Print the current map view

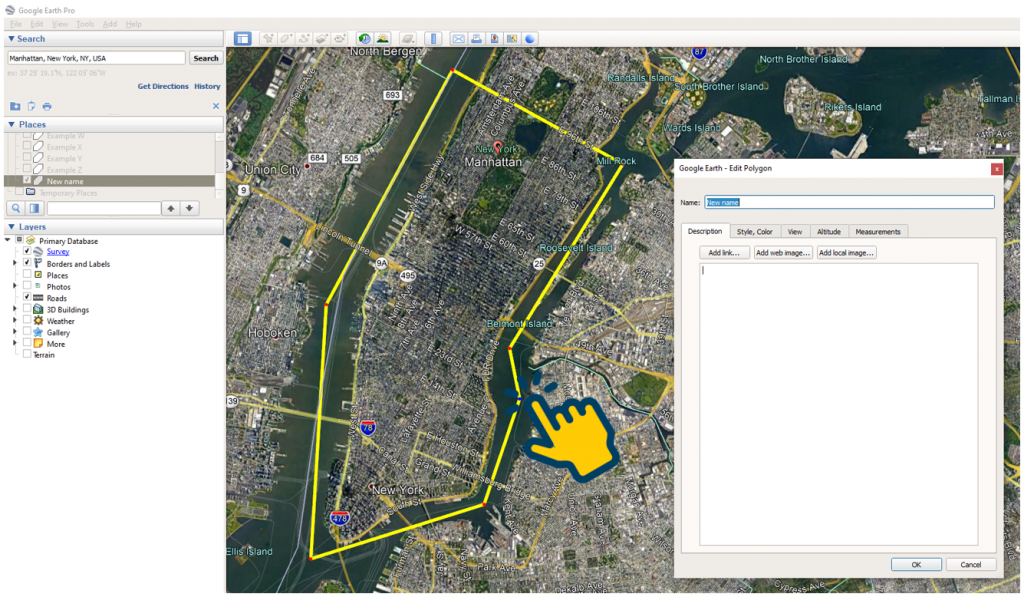[x=475, y=38]
